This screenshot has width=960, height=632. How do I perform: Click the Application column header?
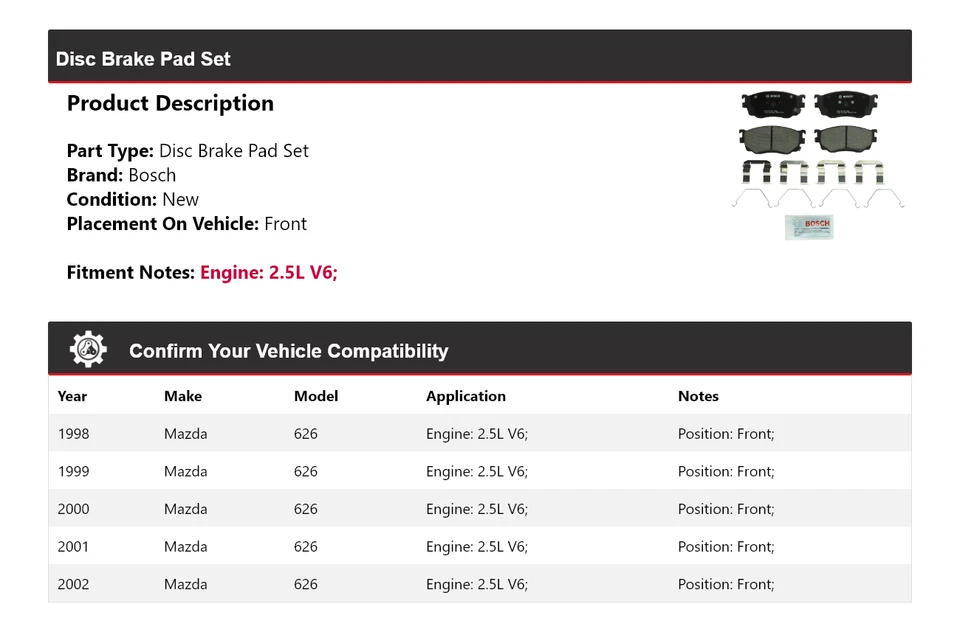click(466, 396)
